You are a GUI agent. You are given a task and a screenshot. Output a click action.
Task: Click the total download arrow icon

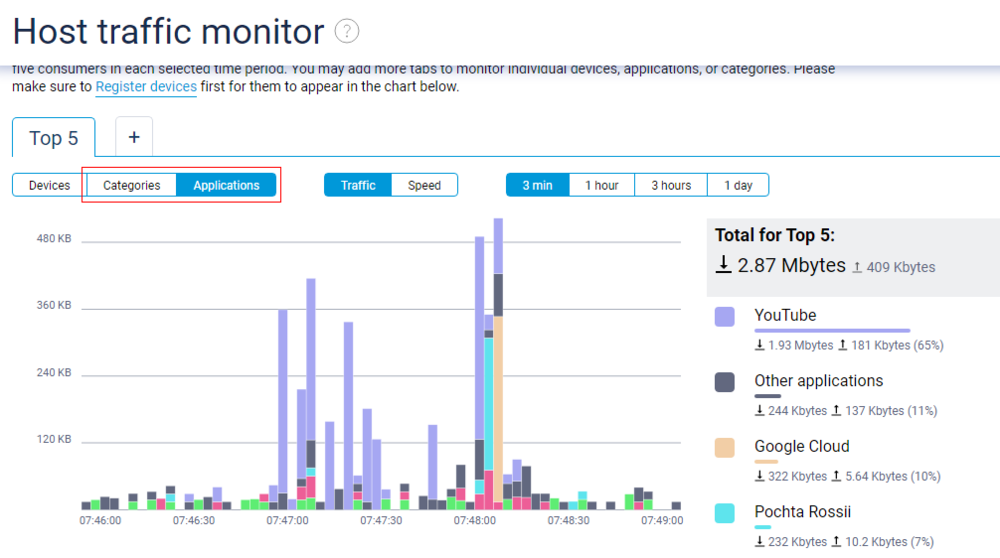click(x=724, y=265)
